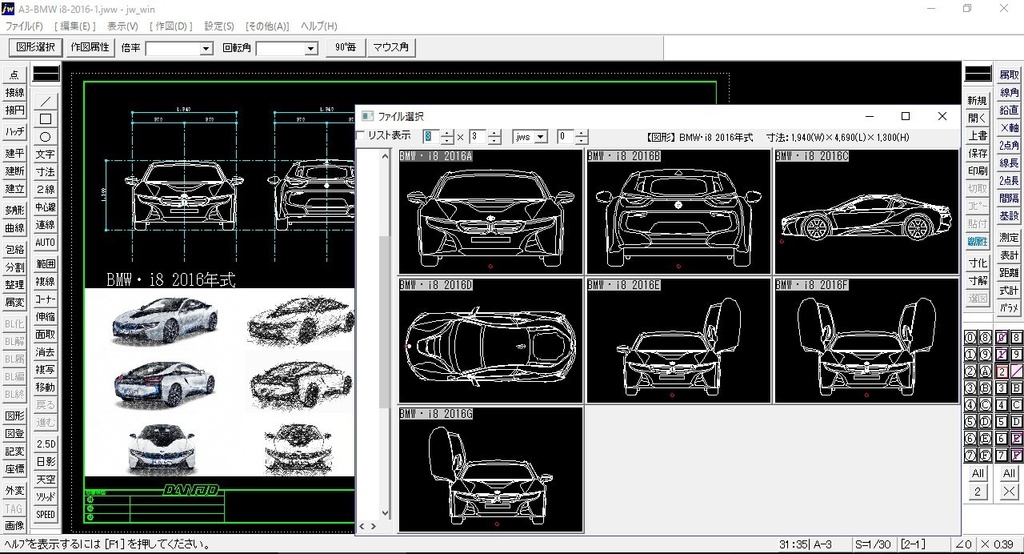Open the 回転角 rotation angle dropdown
Viewport: 1024px width, 554px height.
pos(311,48)
